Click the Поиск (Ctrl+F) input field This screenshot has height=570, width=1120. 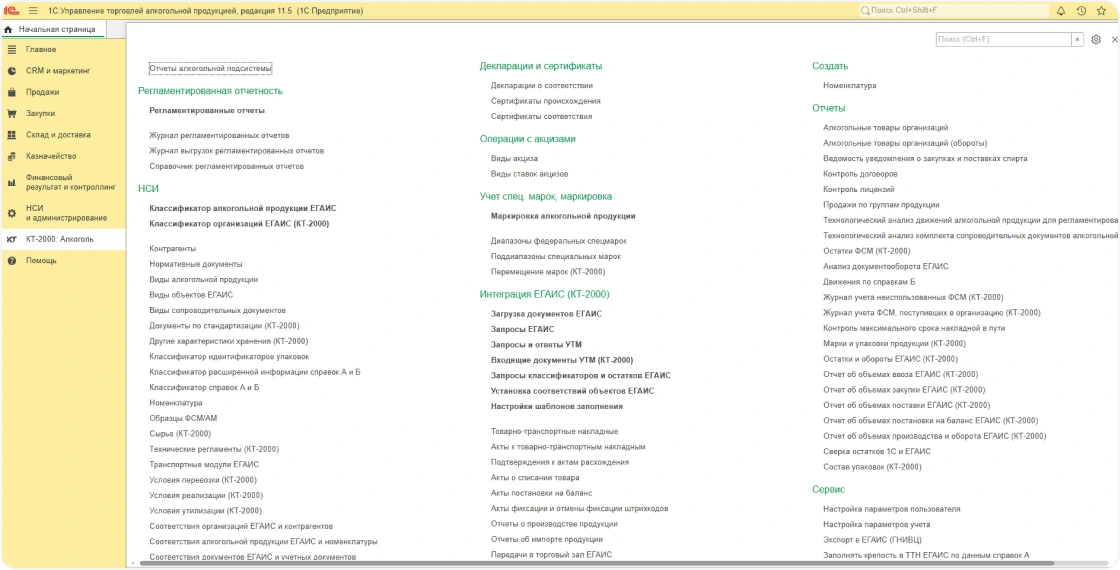coord(1004,40)
